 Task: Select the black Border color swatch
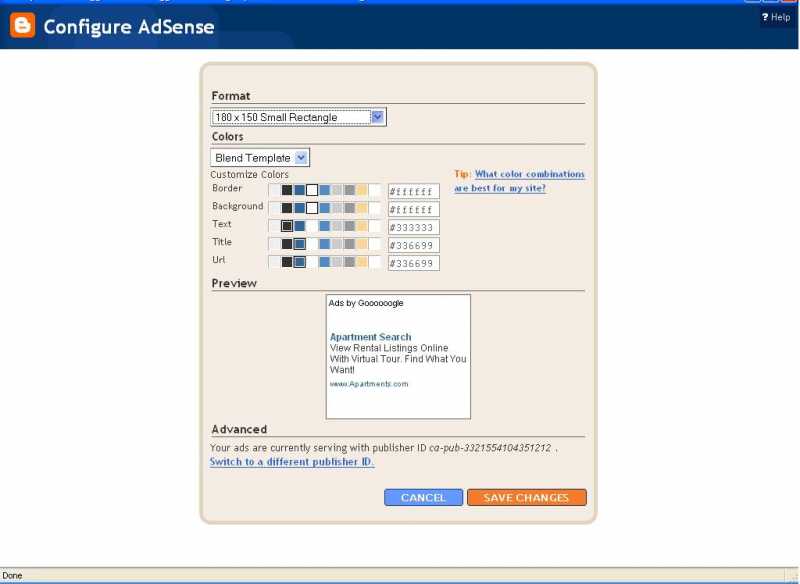pyautogui.click(x=286, y=190)
